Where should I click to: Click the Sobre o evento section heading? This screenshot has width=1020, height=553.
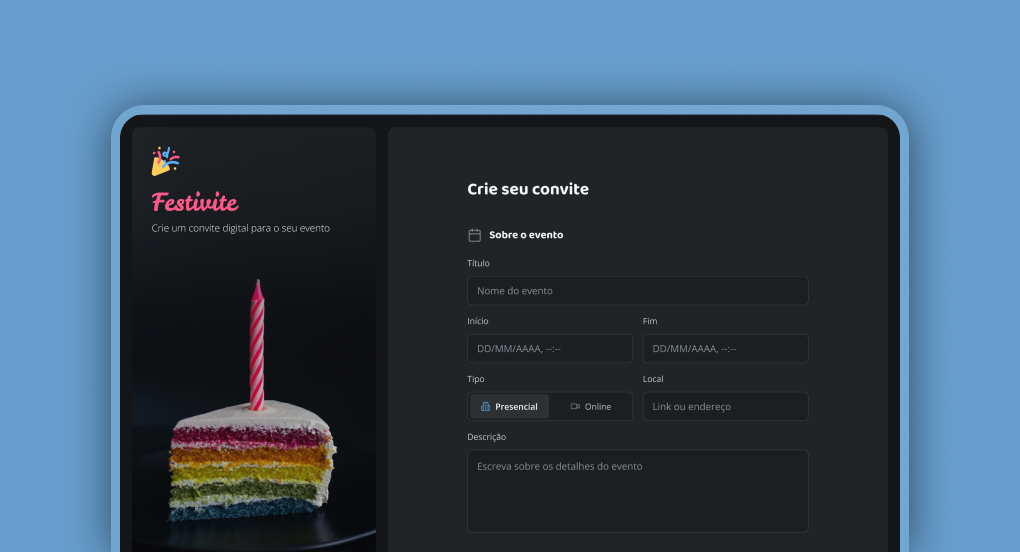[x=526, y=235]
